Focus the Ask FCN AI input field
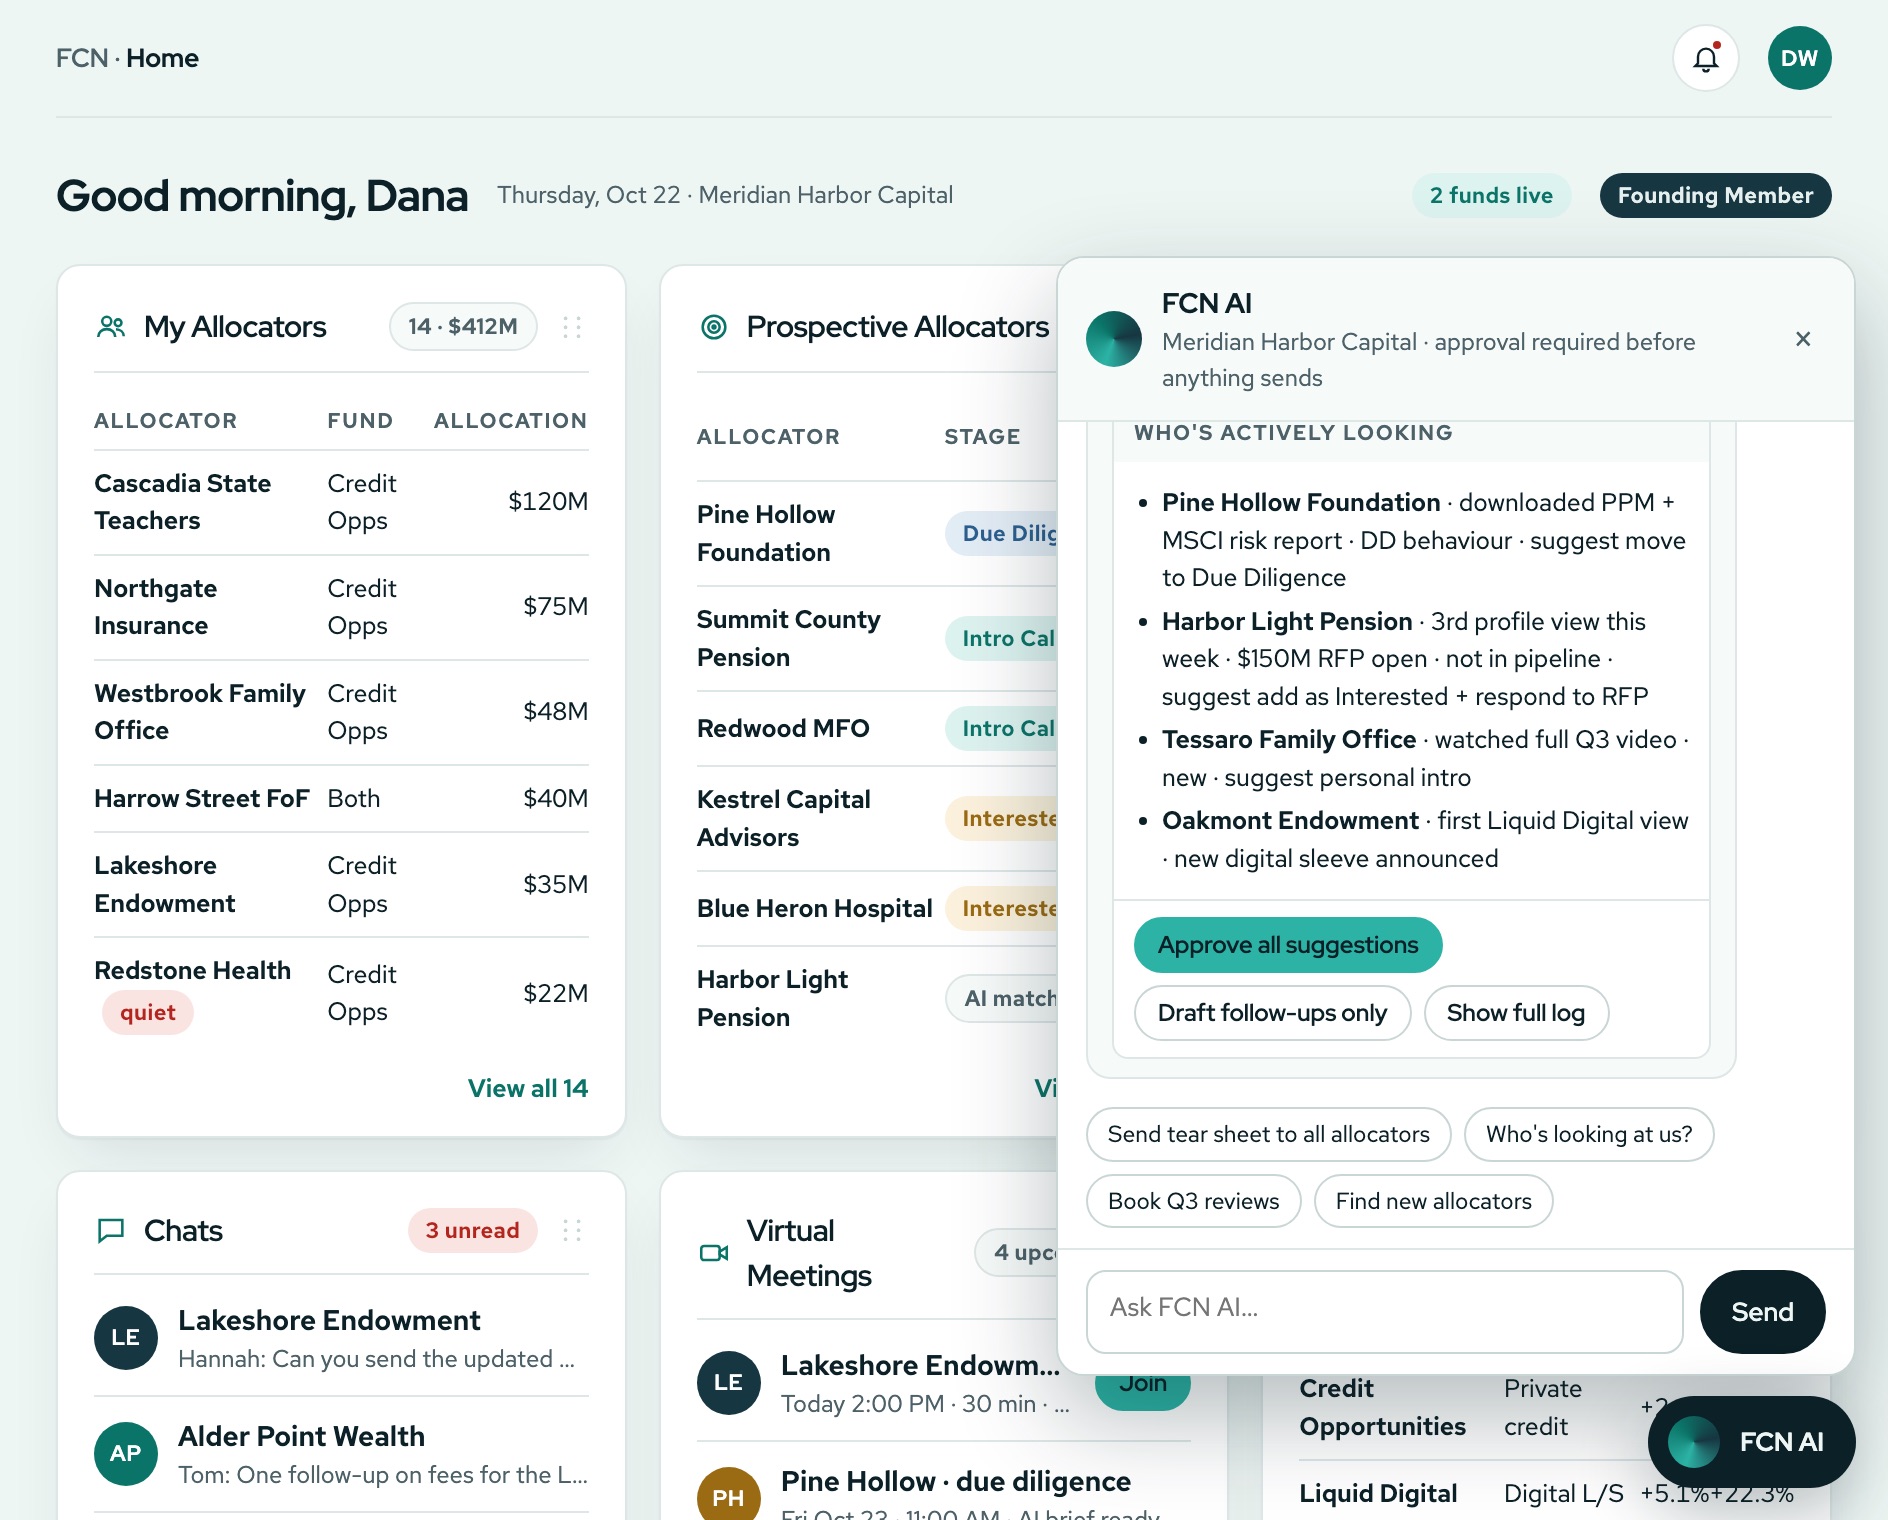 coord(1385,1312)
